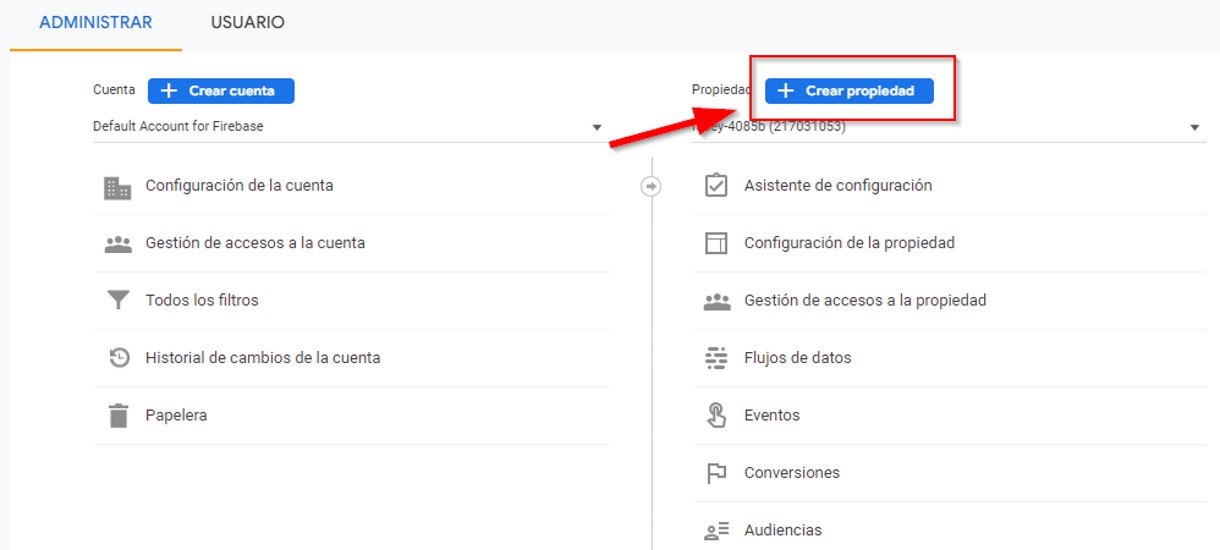Open Gestión de accesos a la propiedad
Screen dimensions: 1220x550
pyautogui.click(x=865, y=300)
